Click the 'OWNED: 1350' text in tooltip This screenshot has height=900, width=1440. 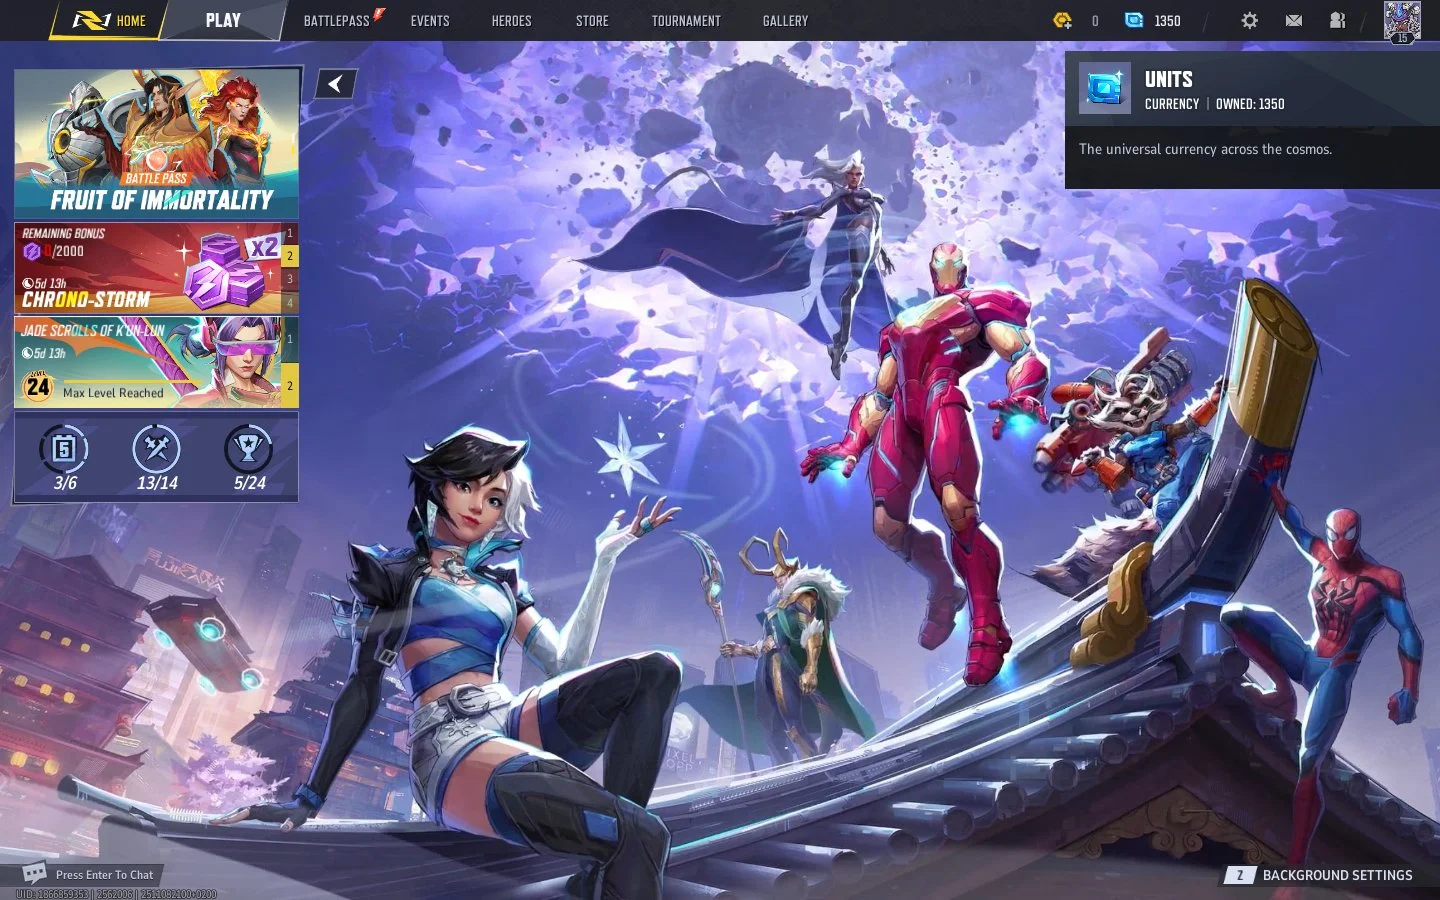(1250, 104)
